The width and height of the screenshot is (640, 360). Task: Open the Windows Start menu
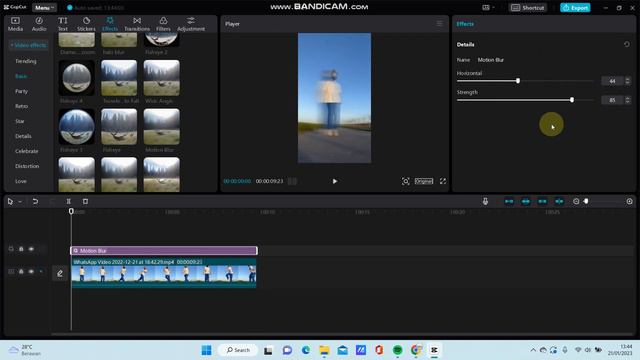tap(207, 350)
